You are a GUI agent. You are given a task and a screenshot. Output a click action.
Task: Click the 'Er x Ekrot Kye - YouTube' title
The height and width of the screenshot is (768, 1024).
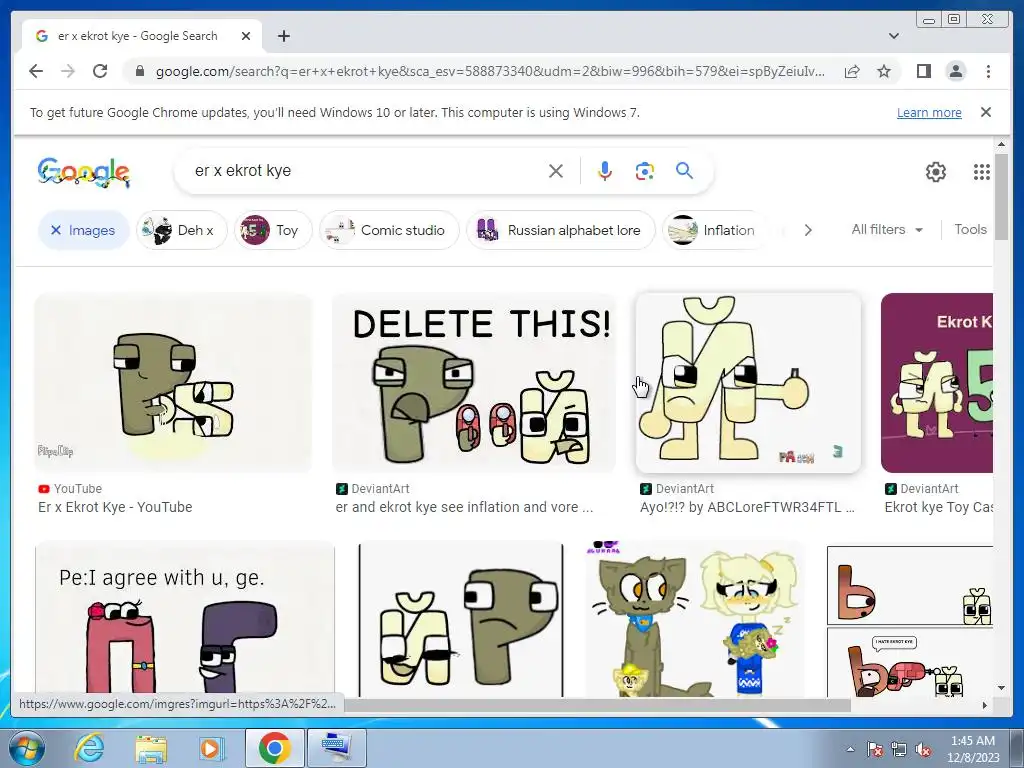[x=115, y=507]
